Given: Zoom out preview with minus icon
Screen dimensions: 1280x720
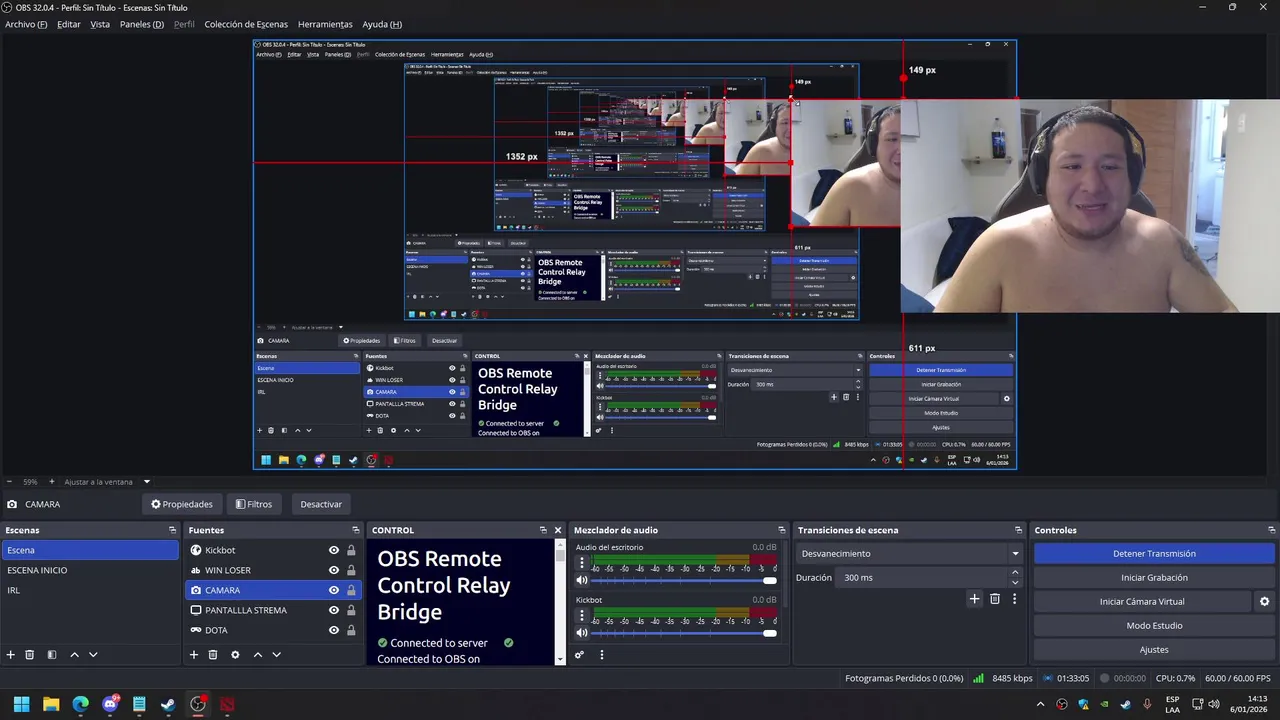Looking at the screenshot, I should click(9, 482).
